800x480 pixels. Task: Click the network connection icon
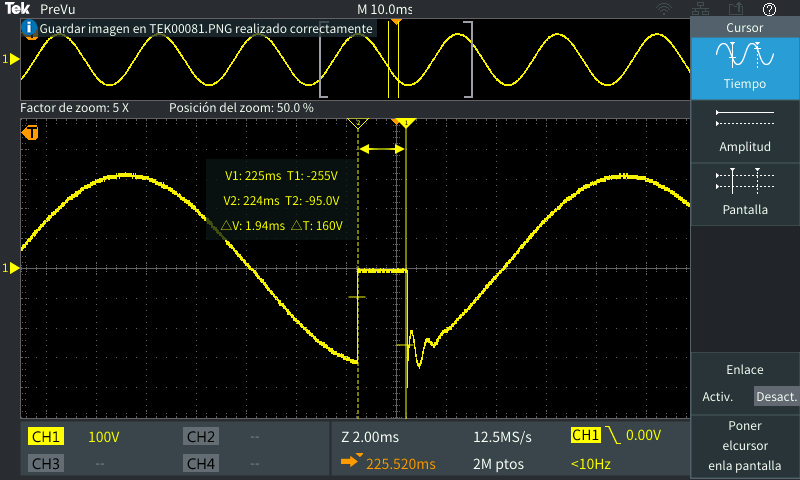coord(701,9)
